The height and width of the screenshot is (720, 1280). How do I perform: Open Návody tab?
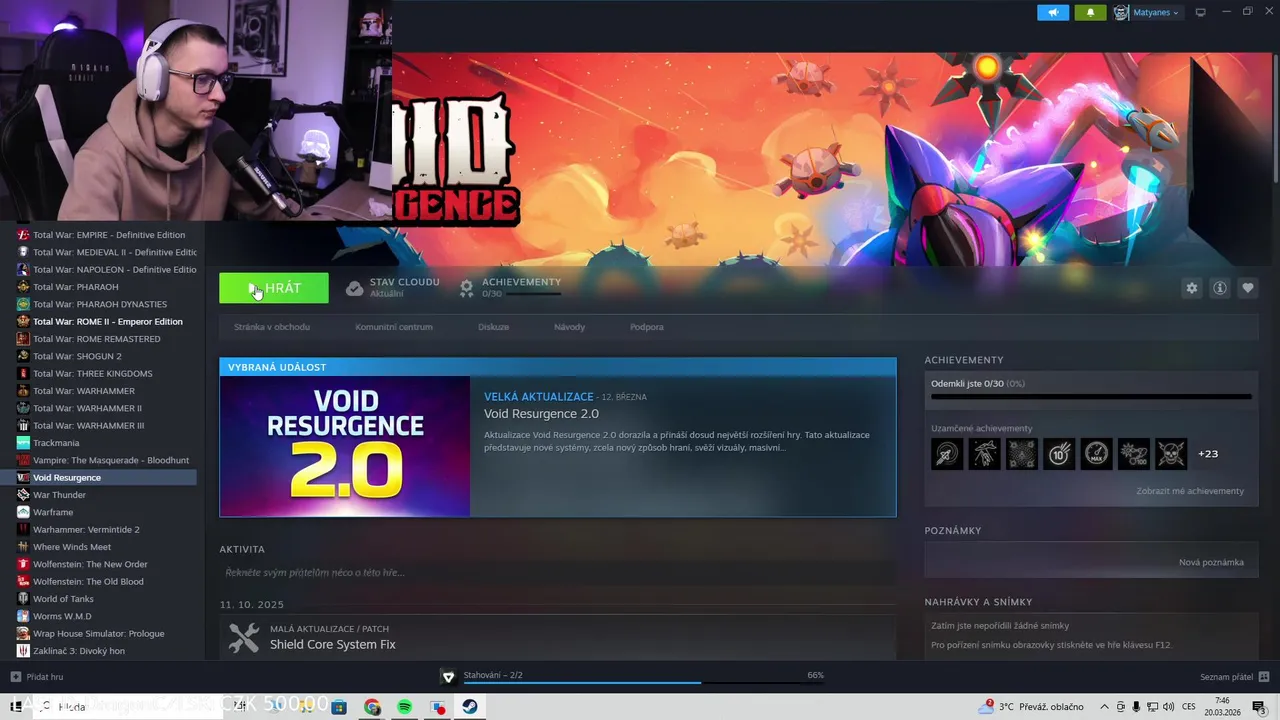tap(569, 327)
